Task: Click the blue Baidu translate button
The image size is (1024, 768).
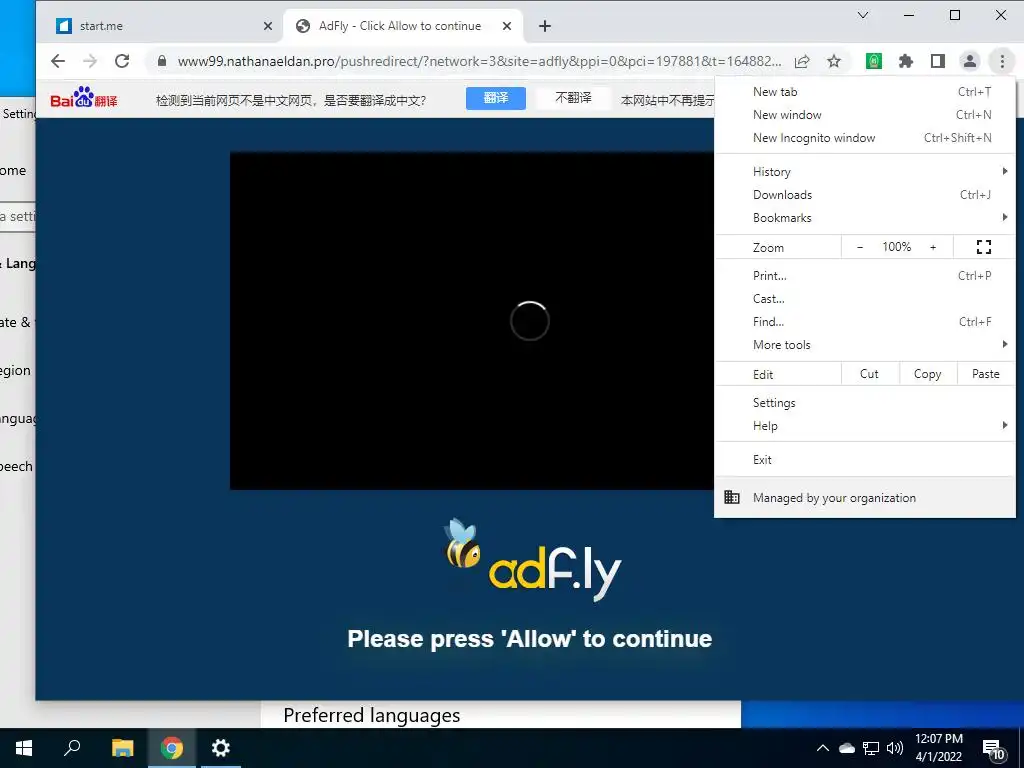Action: [496, 98]
